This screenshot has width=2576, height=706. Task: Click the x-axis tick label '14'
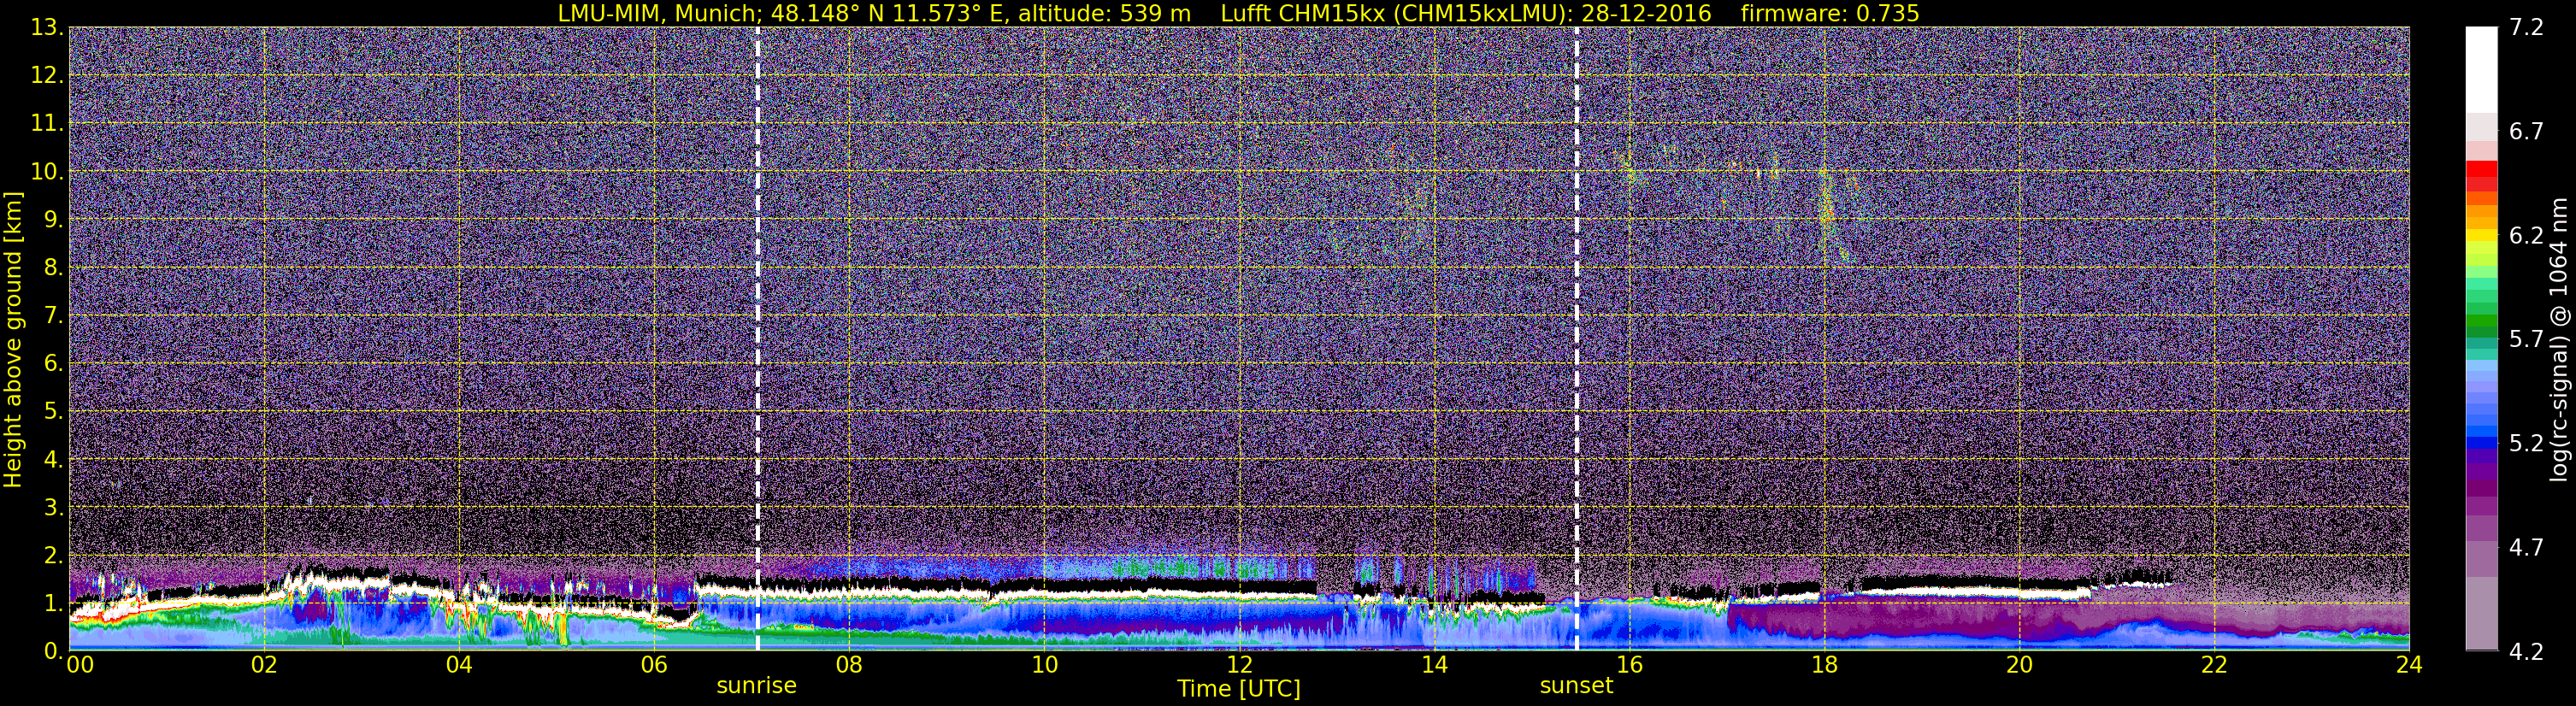pos(1434,665)
